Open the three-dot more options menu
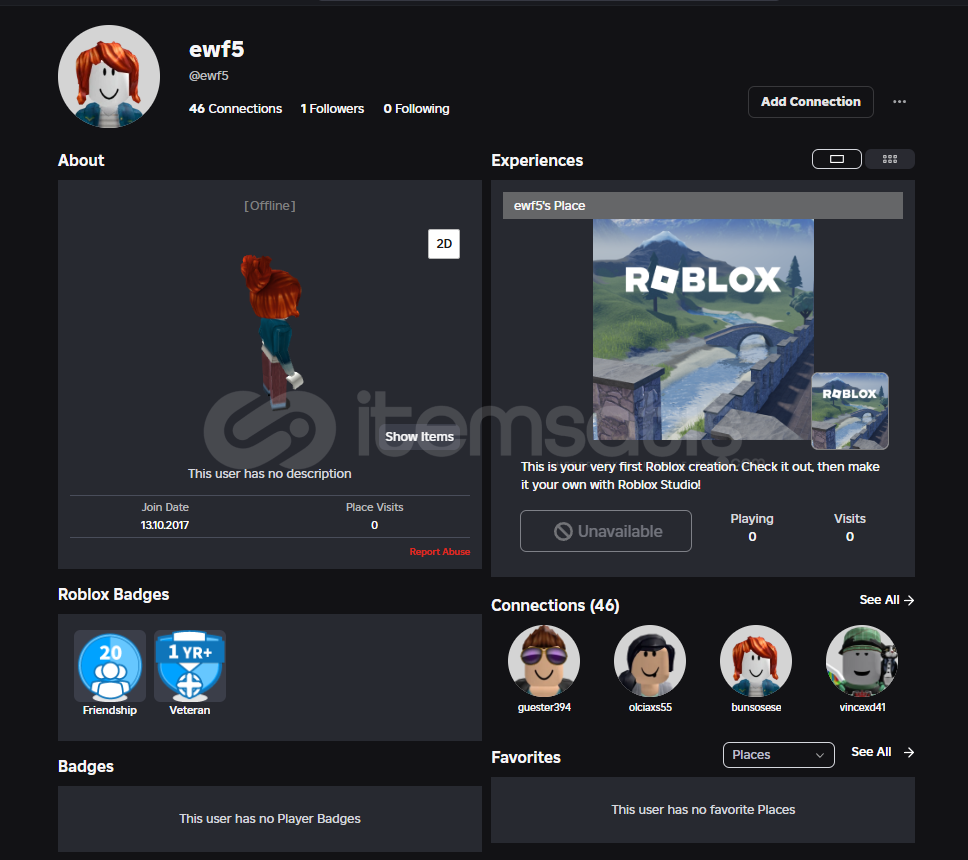The width and height of the screenshot is (968, 860). (899, 102)
